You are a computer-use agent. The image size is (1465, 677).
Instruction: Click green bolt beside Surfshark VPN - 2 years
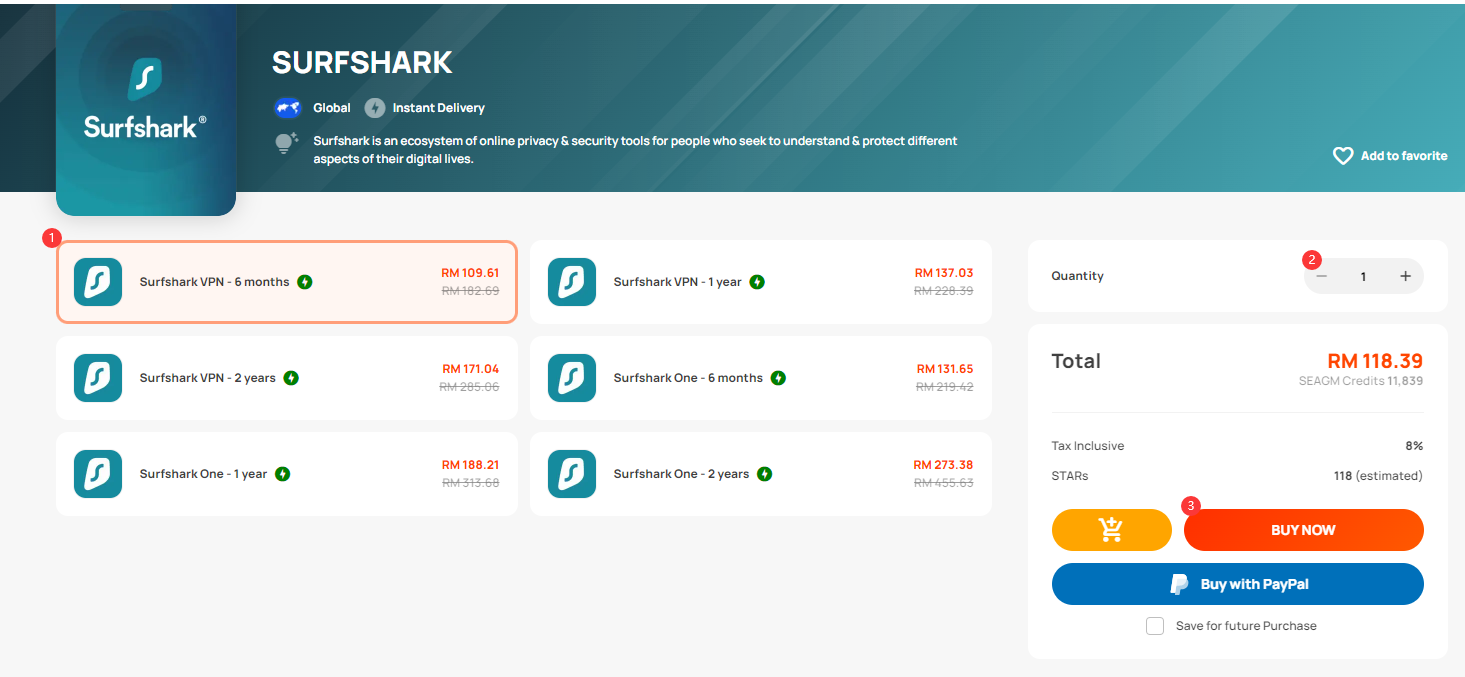(291, 378)
